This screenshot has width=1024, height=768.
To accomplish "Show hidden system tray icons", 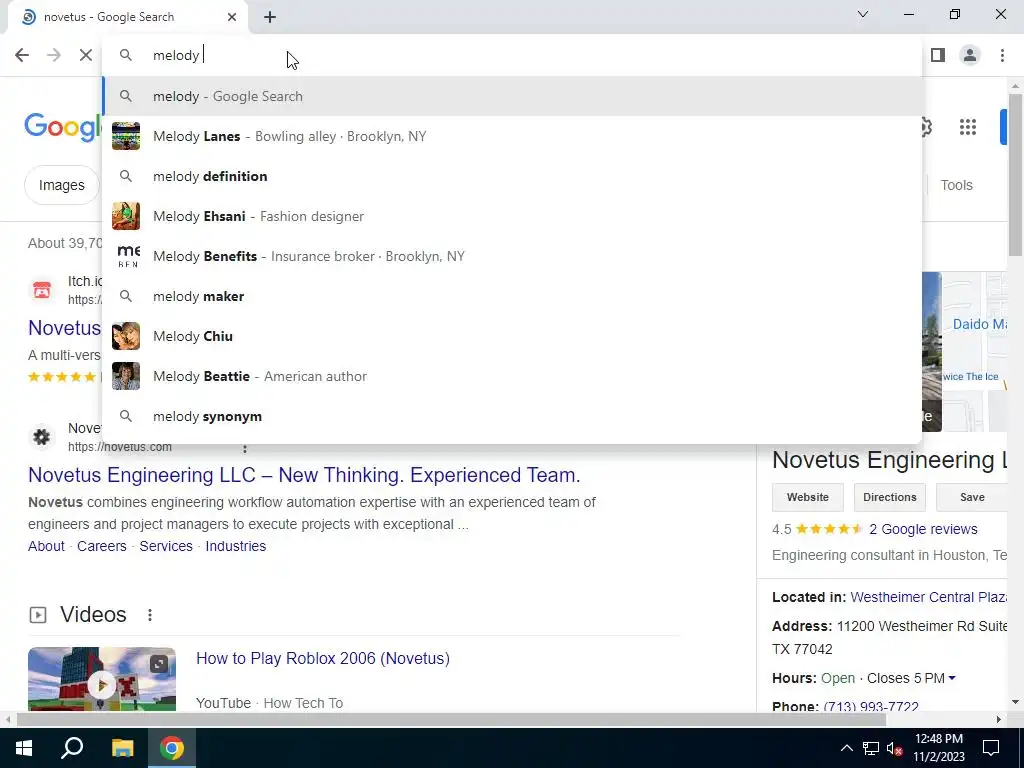I will pyautogui.click(x=846, y=748).
